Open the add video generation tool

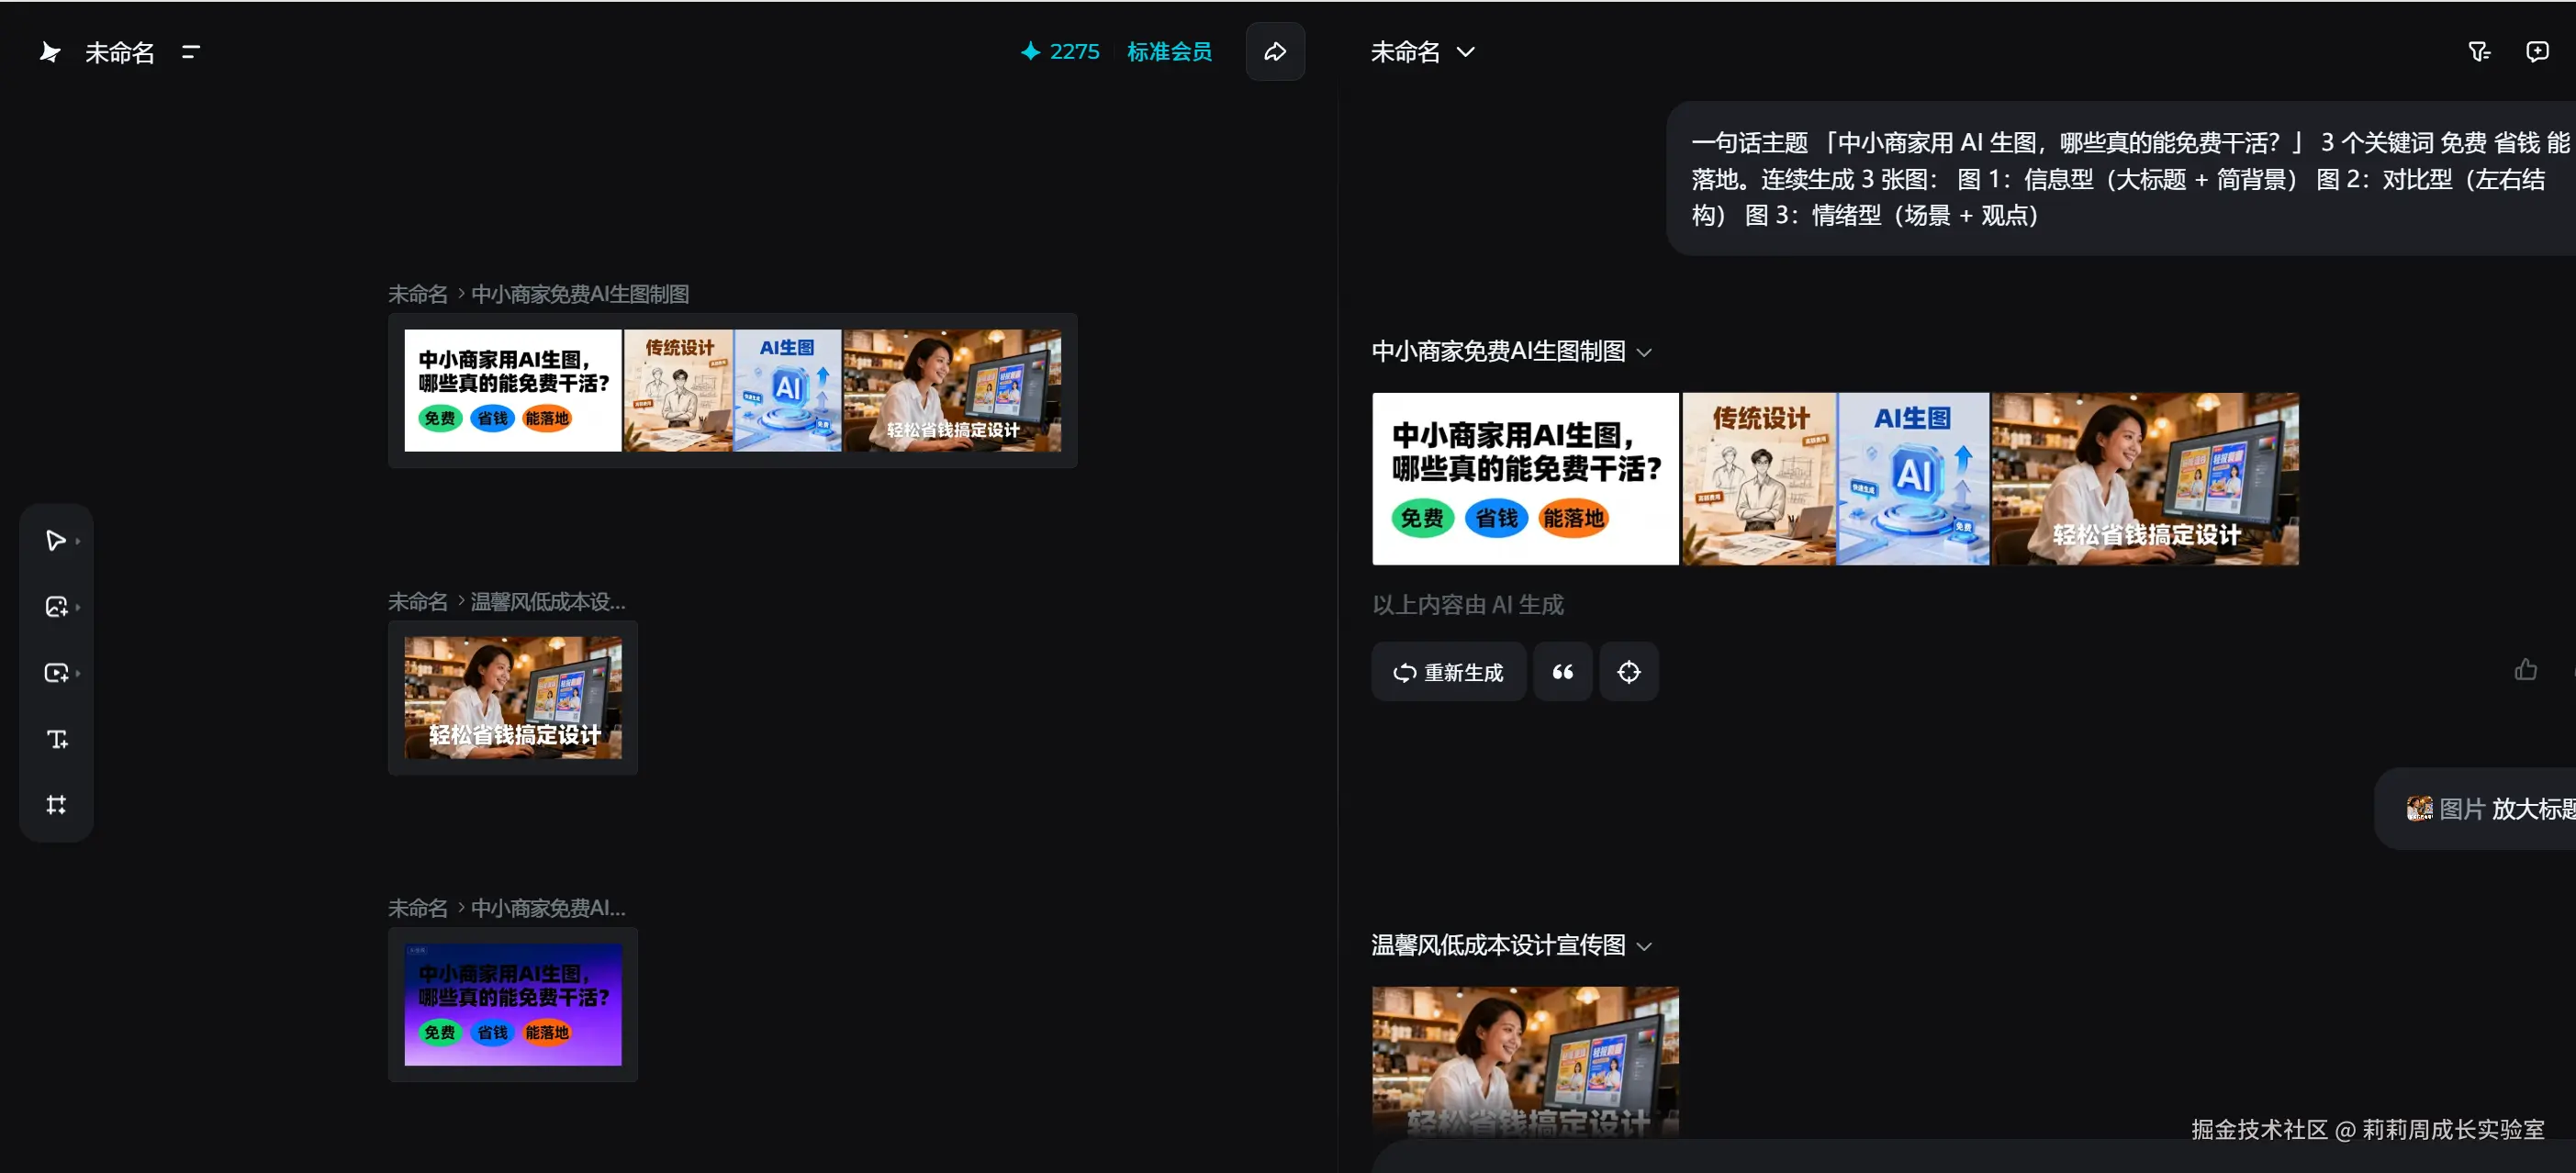(56, 672)
